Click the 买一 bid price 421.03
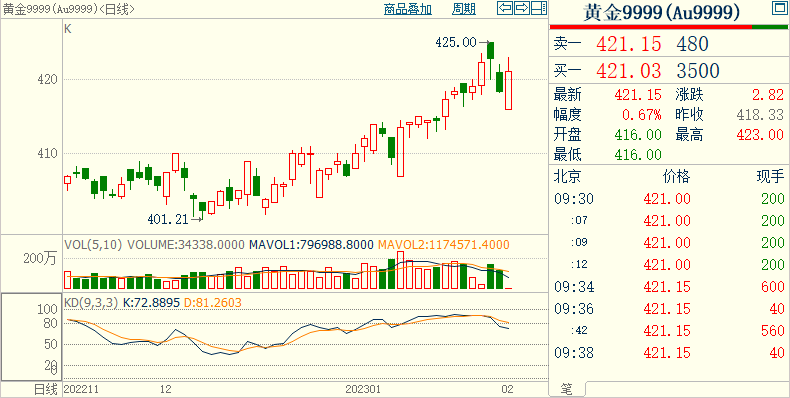 [629, 71]
